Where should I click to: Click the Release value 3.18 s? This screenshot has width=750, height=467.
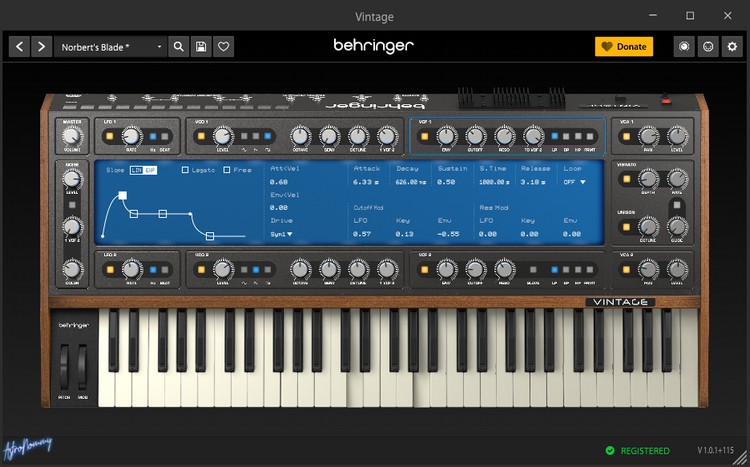tap(533, 182)
